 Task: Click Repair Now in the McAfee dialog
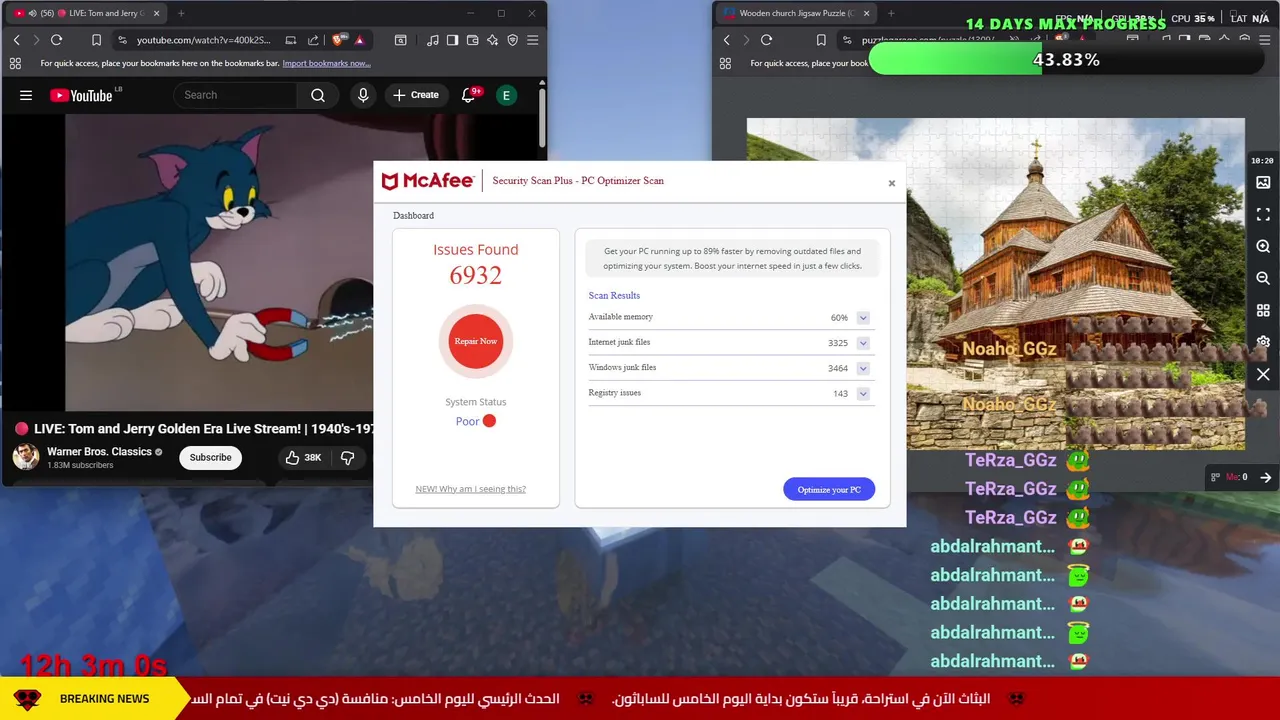coord(476,341)
